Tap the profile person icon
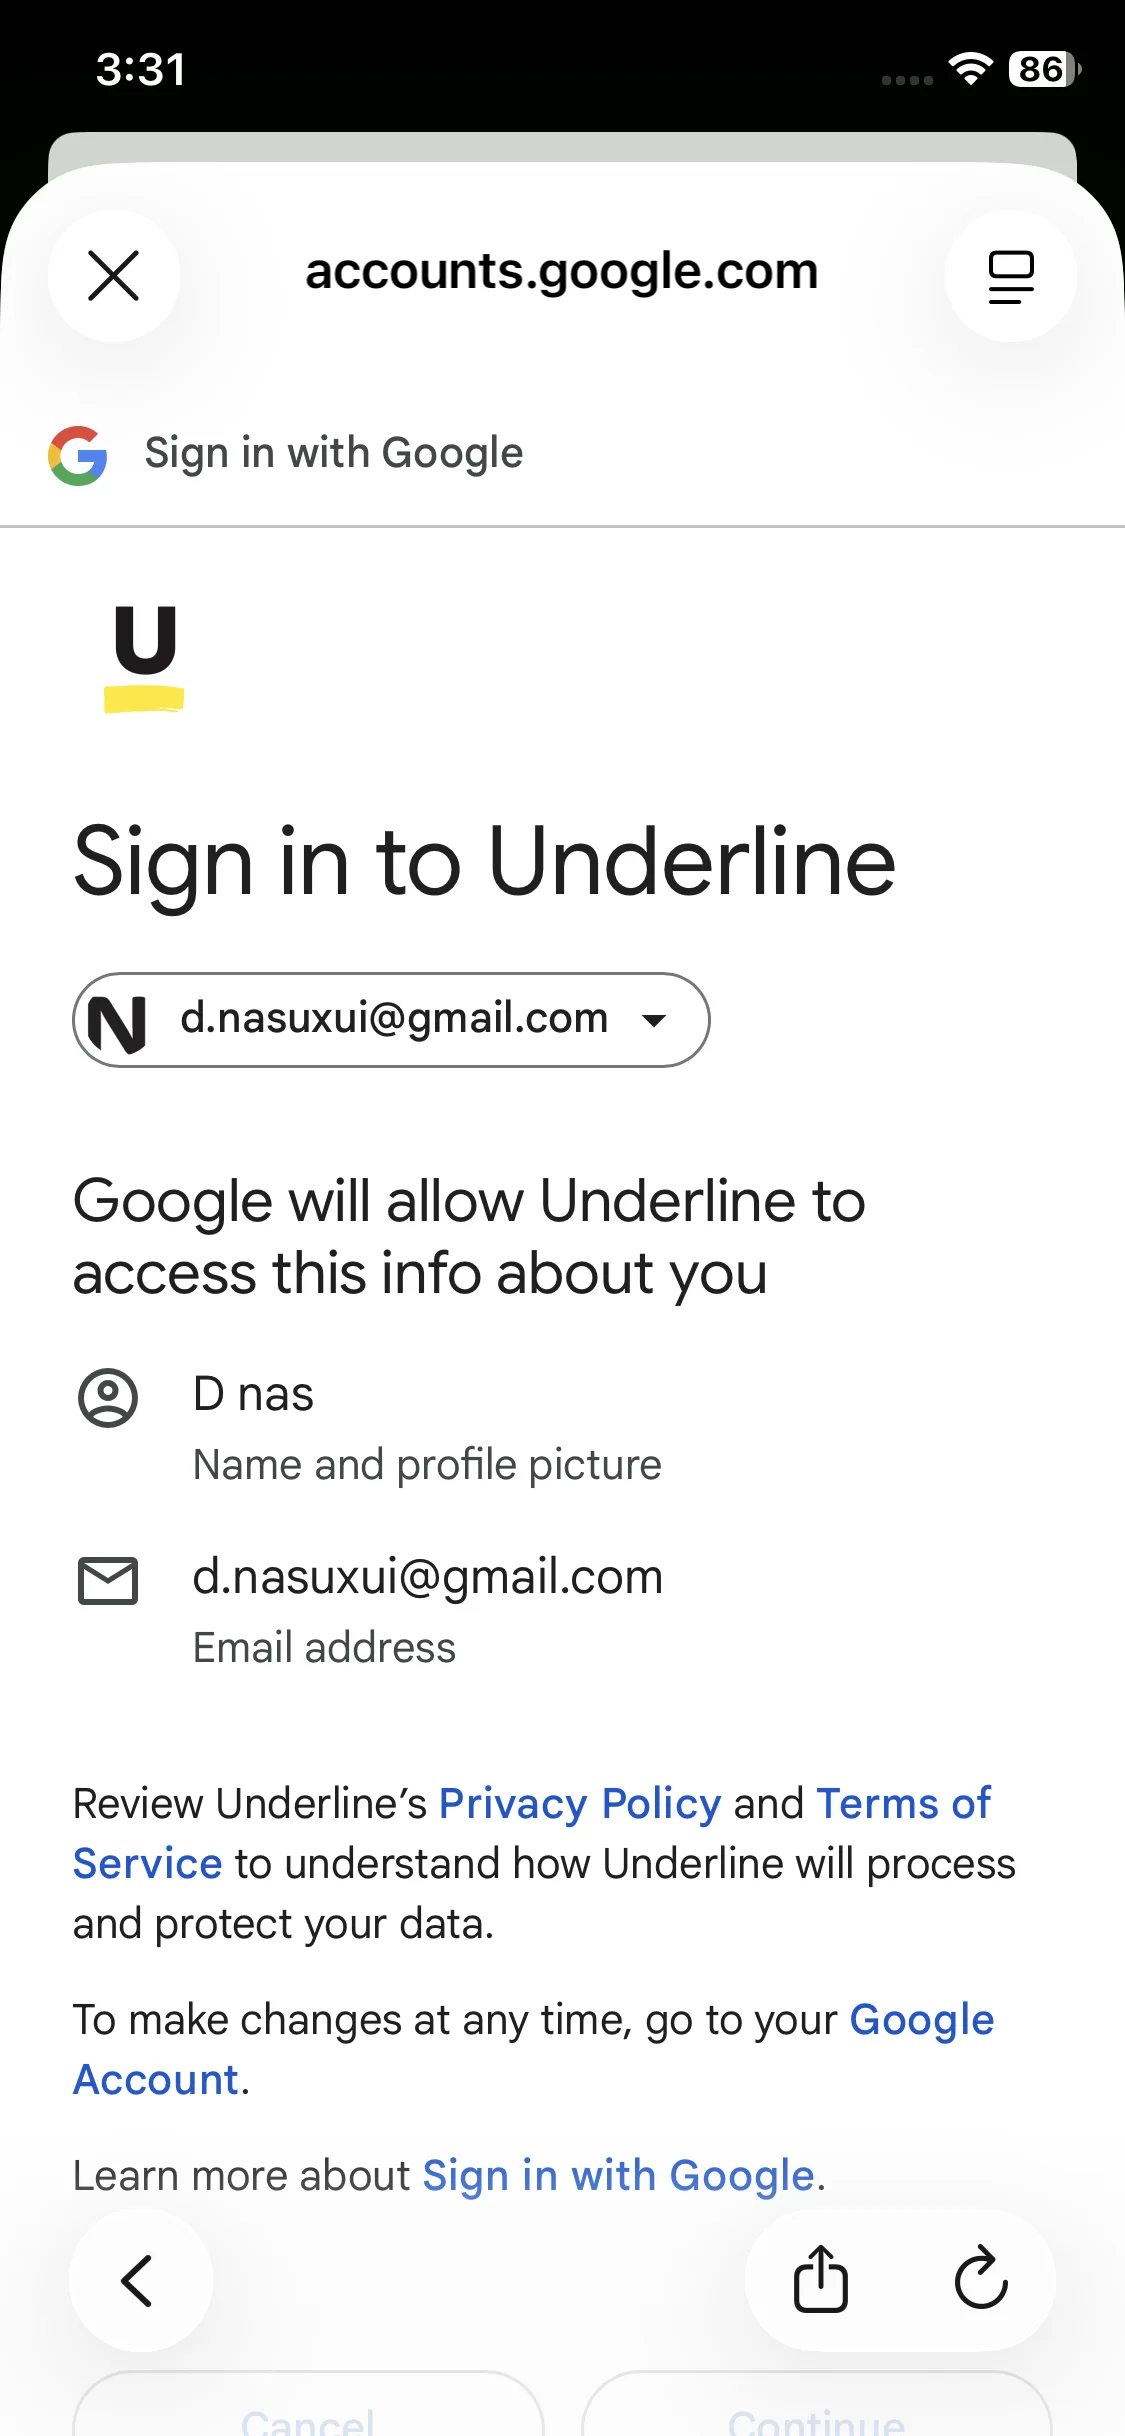This screenshot has width=1125, height=2436. coord(108,1397)
